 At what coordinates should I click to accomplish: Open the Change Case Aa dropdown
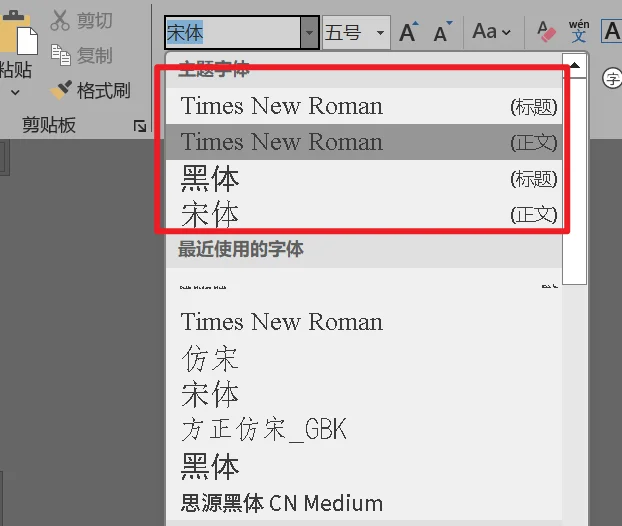pyautogui.click(x=491, y=32)
